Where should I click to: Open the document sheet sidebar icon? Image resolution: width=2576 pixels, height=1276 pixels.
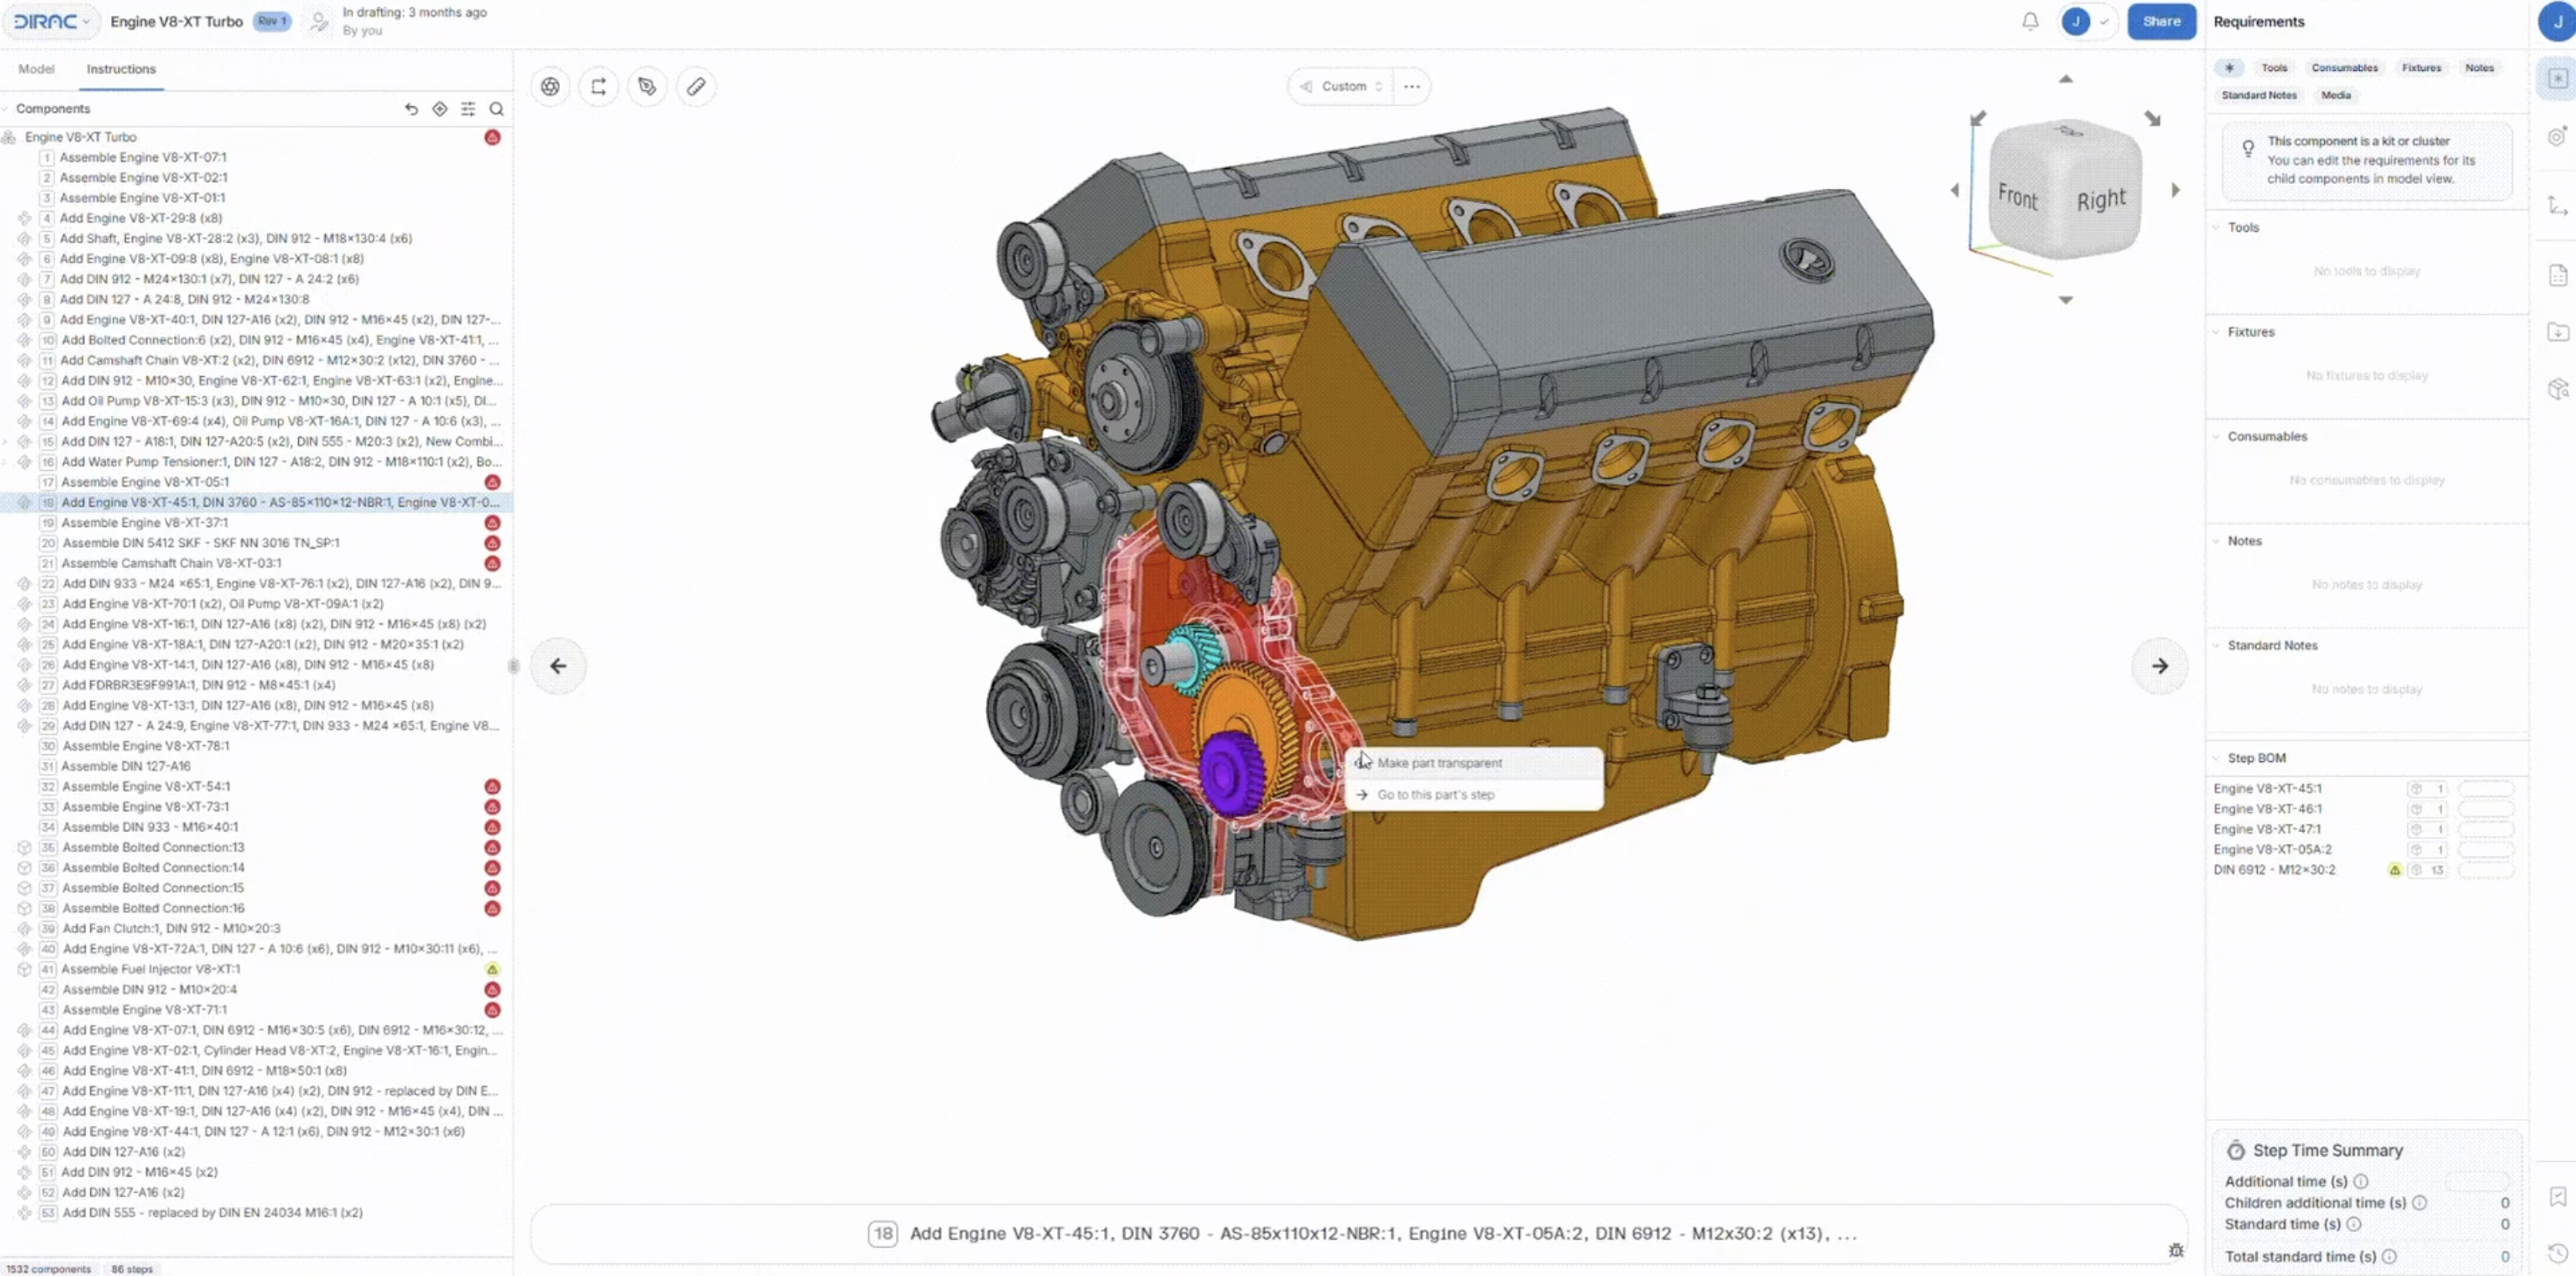pos(2557,275)
